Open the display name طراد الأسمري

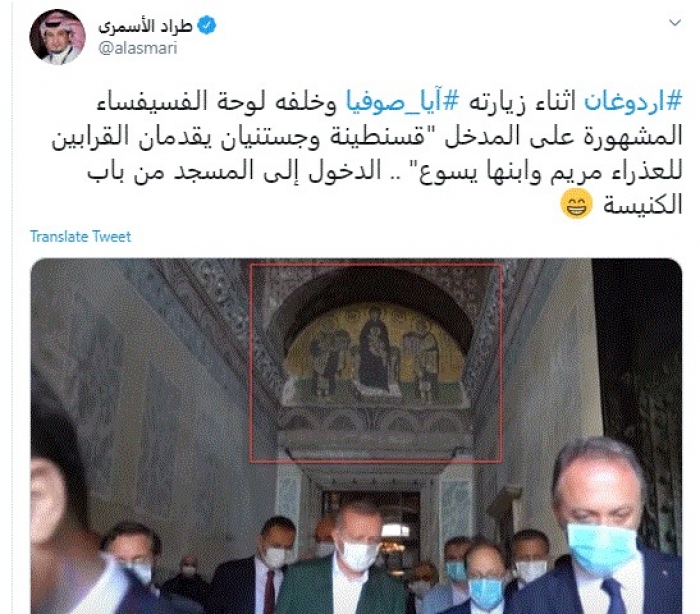tap(146, 26)
